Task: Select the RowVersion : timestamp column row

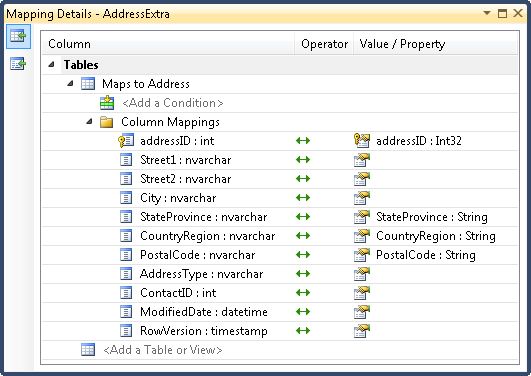Action: pyautogui.click(x=204, y=331)
